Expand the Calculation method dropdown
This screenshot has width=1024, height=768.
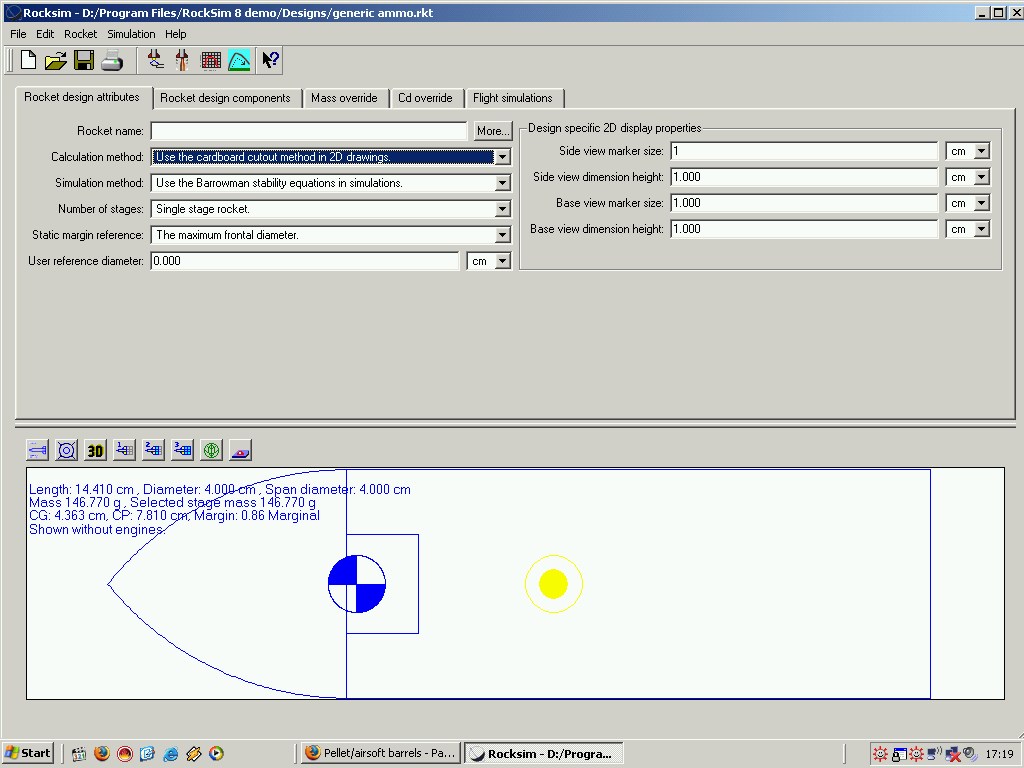pos(502,157)
